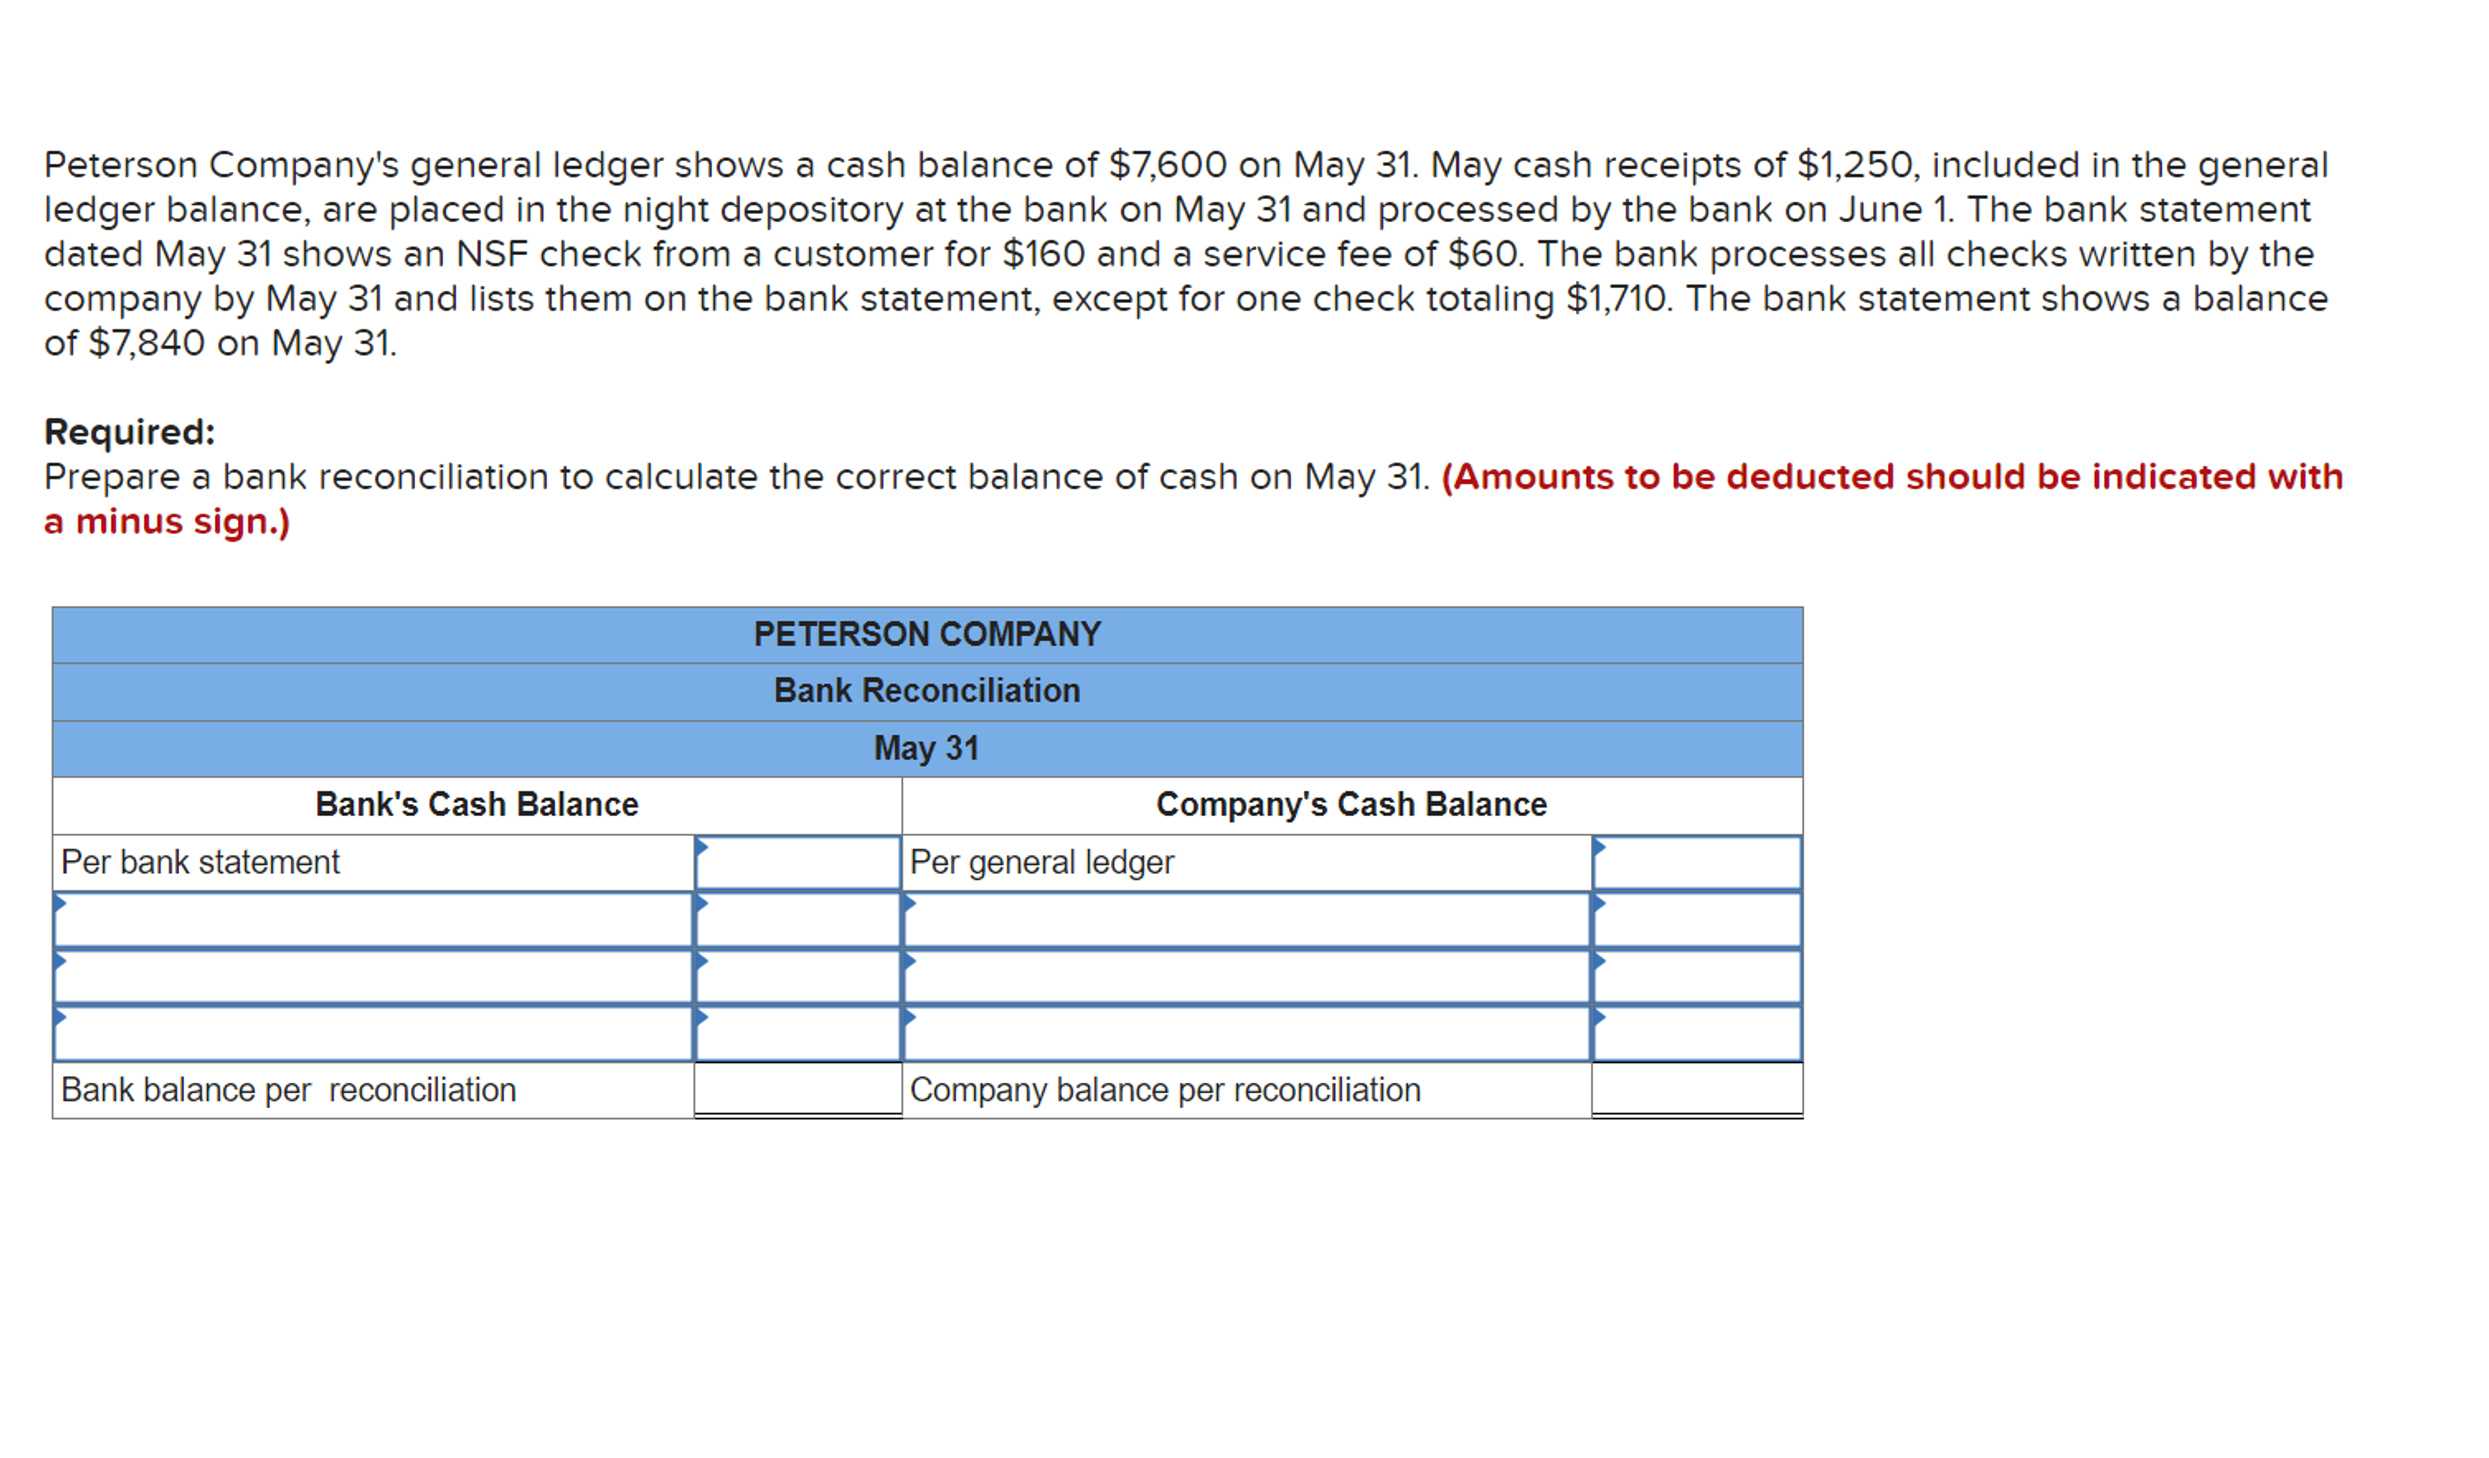This screenshot has height=1458, width=2489.
Task: Click the May 31 date header cell
Action: point(926,747)
